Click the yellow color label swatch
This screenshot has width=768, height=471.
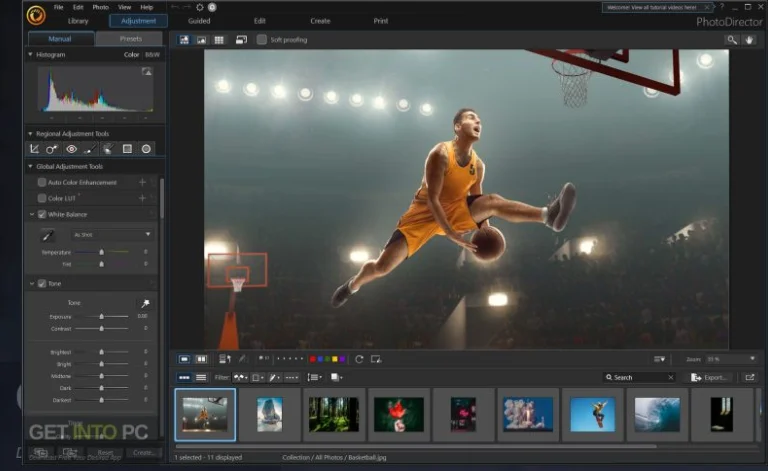[x=335, y=359]
